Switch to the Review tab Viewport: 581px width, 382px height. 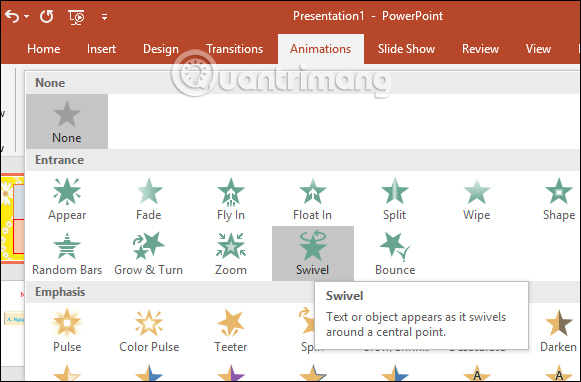[x=481, y=49]
